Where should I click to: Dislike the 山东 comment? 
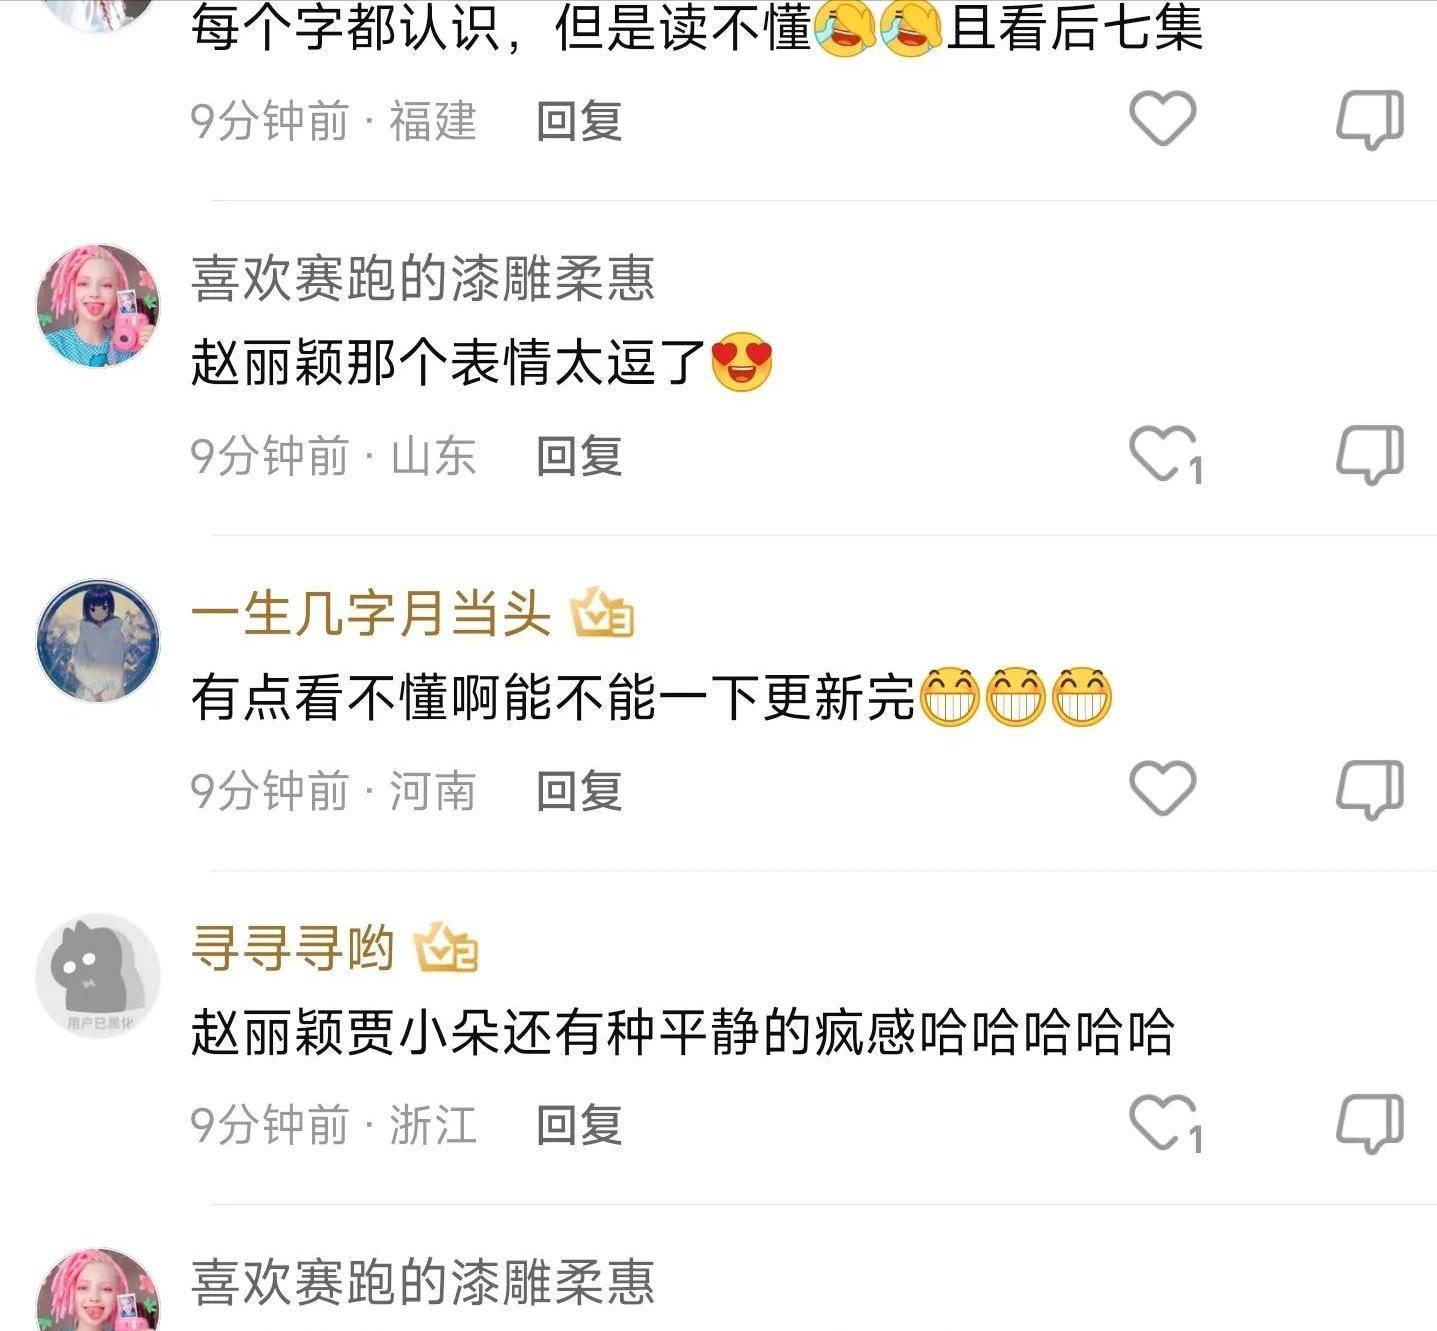pos(1370,455)
